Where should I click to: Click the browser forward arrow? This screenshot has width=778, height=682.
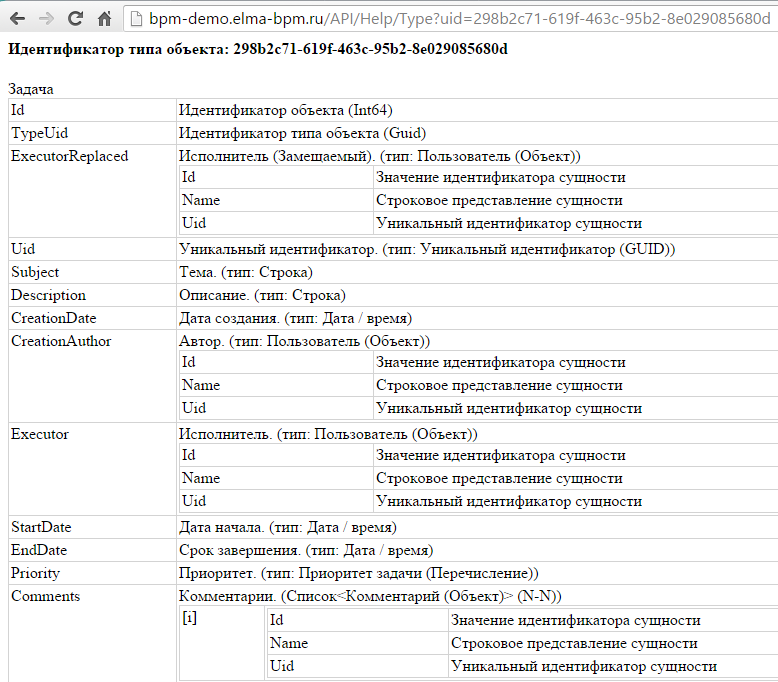pos(46,18)
